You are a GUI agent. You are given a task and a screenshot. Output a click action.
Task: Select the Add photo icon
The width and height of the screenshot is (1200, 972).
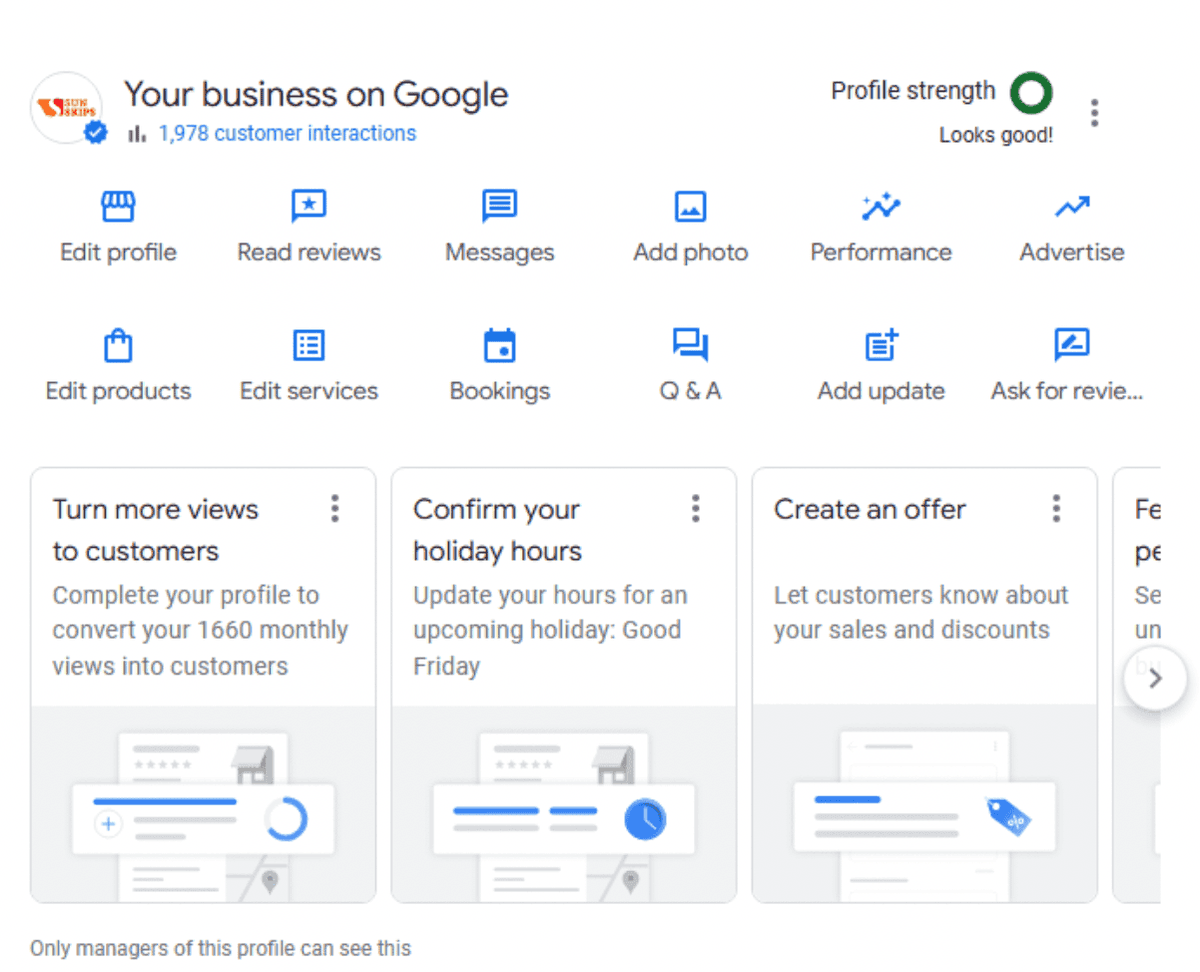[690, 207]
